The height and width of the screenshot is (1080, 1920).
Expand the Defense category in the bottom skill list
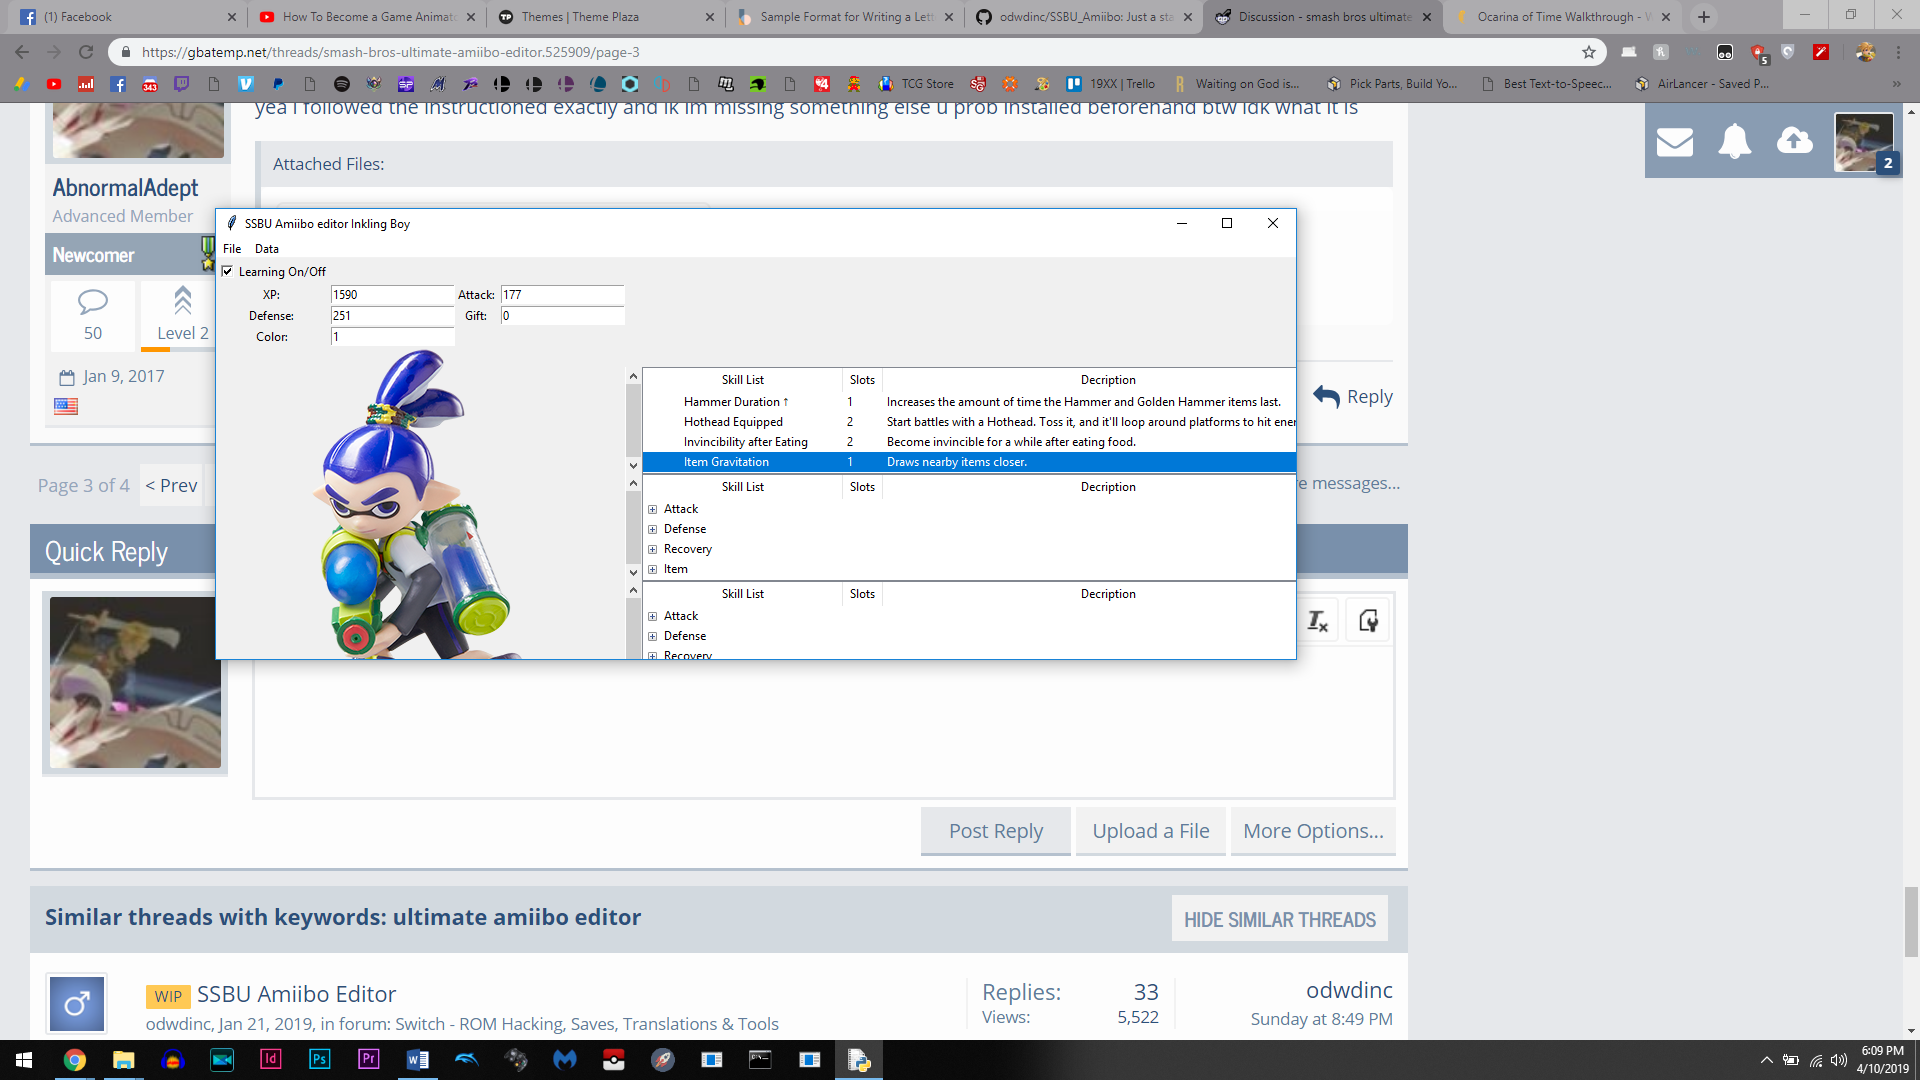pyautogui.click(x=653, y=636)
